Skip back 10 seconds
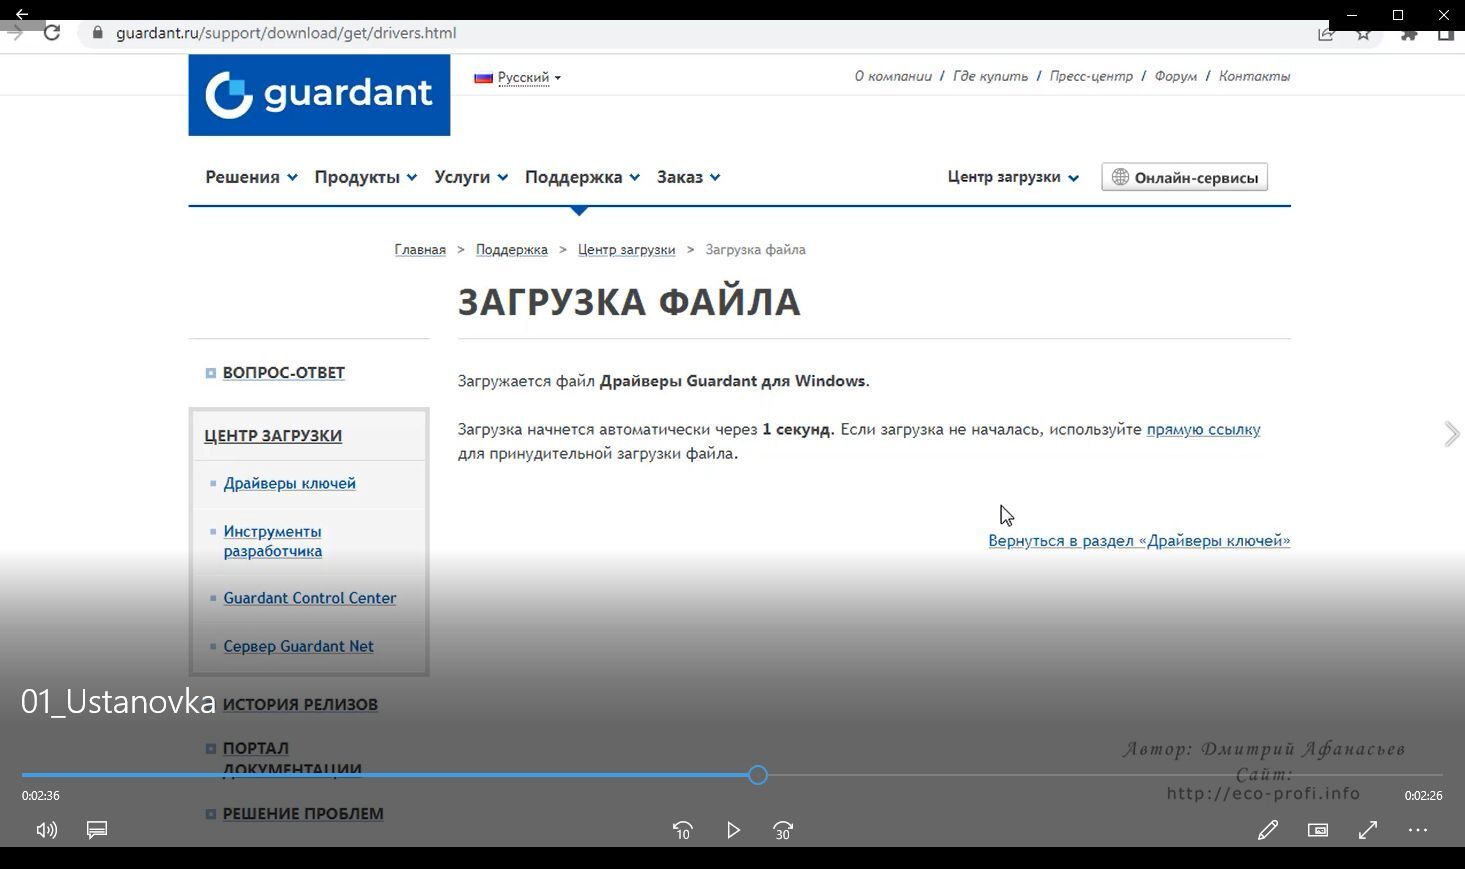 click(x=682, y=830)
